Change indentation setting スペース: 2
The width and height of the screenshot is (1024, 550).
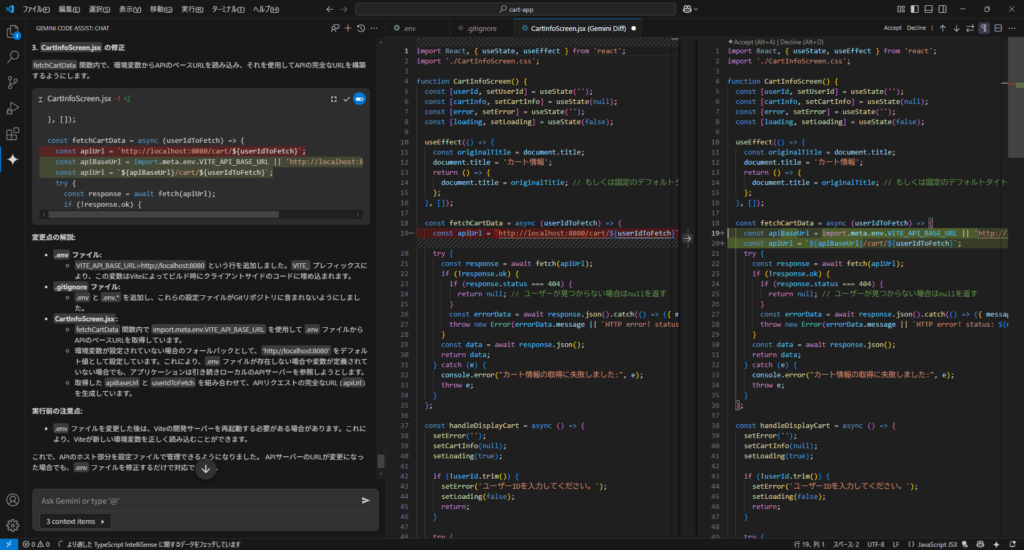(x=846, y=544)
